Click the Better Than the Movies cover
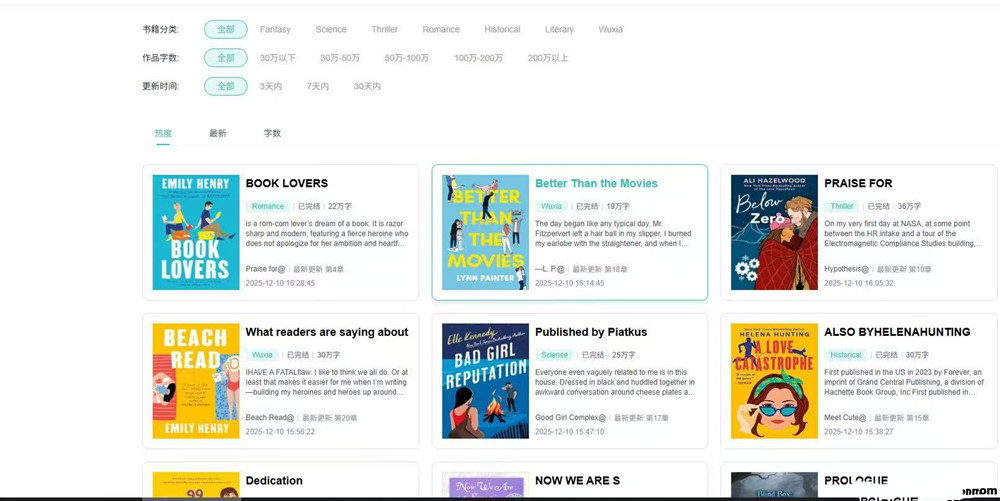The image size is (1000, 501). (x=485, y=232)
